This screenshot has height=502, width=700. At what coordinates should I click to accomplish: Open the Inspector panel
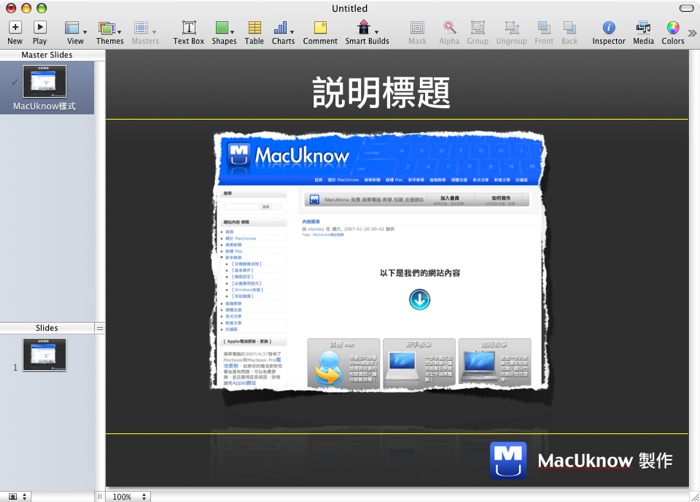(x=608, y=33)
